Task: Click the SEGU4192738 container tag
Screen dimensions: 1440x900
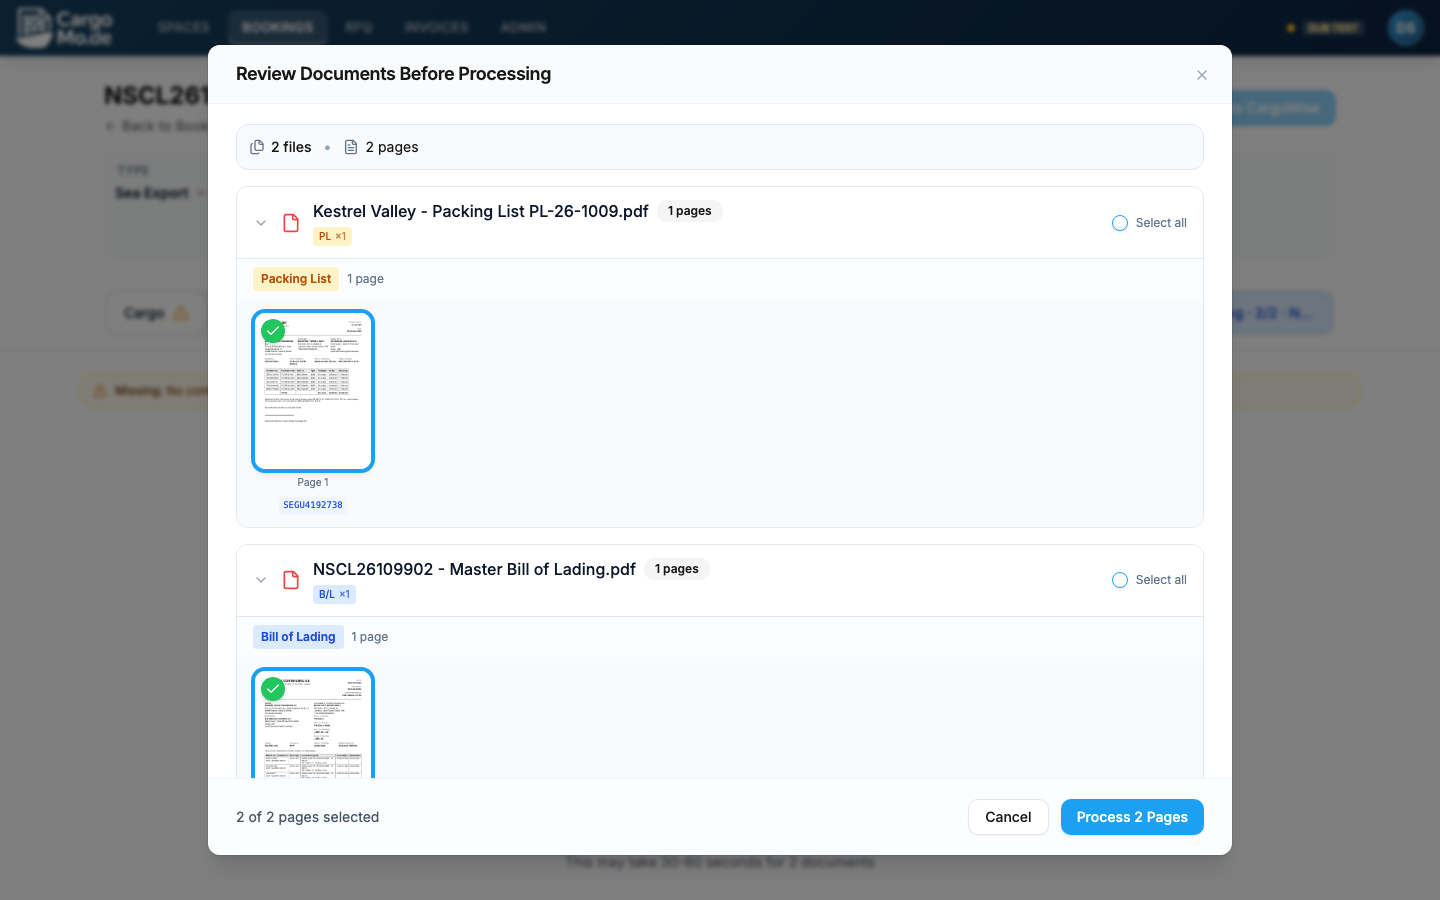Action: pos(313,505)
